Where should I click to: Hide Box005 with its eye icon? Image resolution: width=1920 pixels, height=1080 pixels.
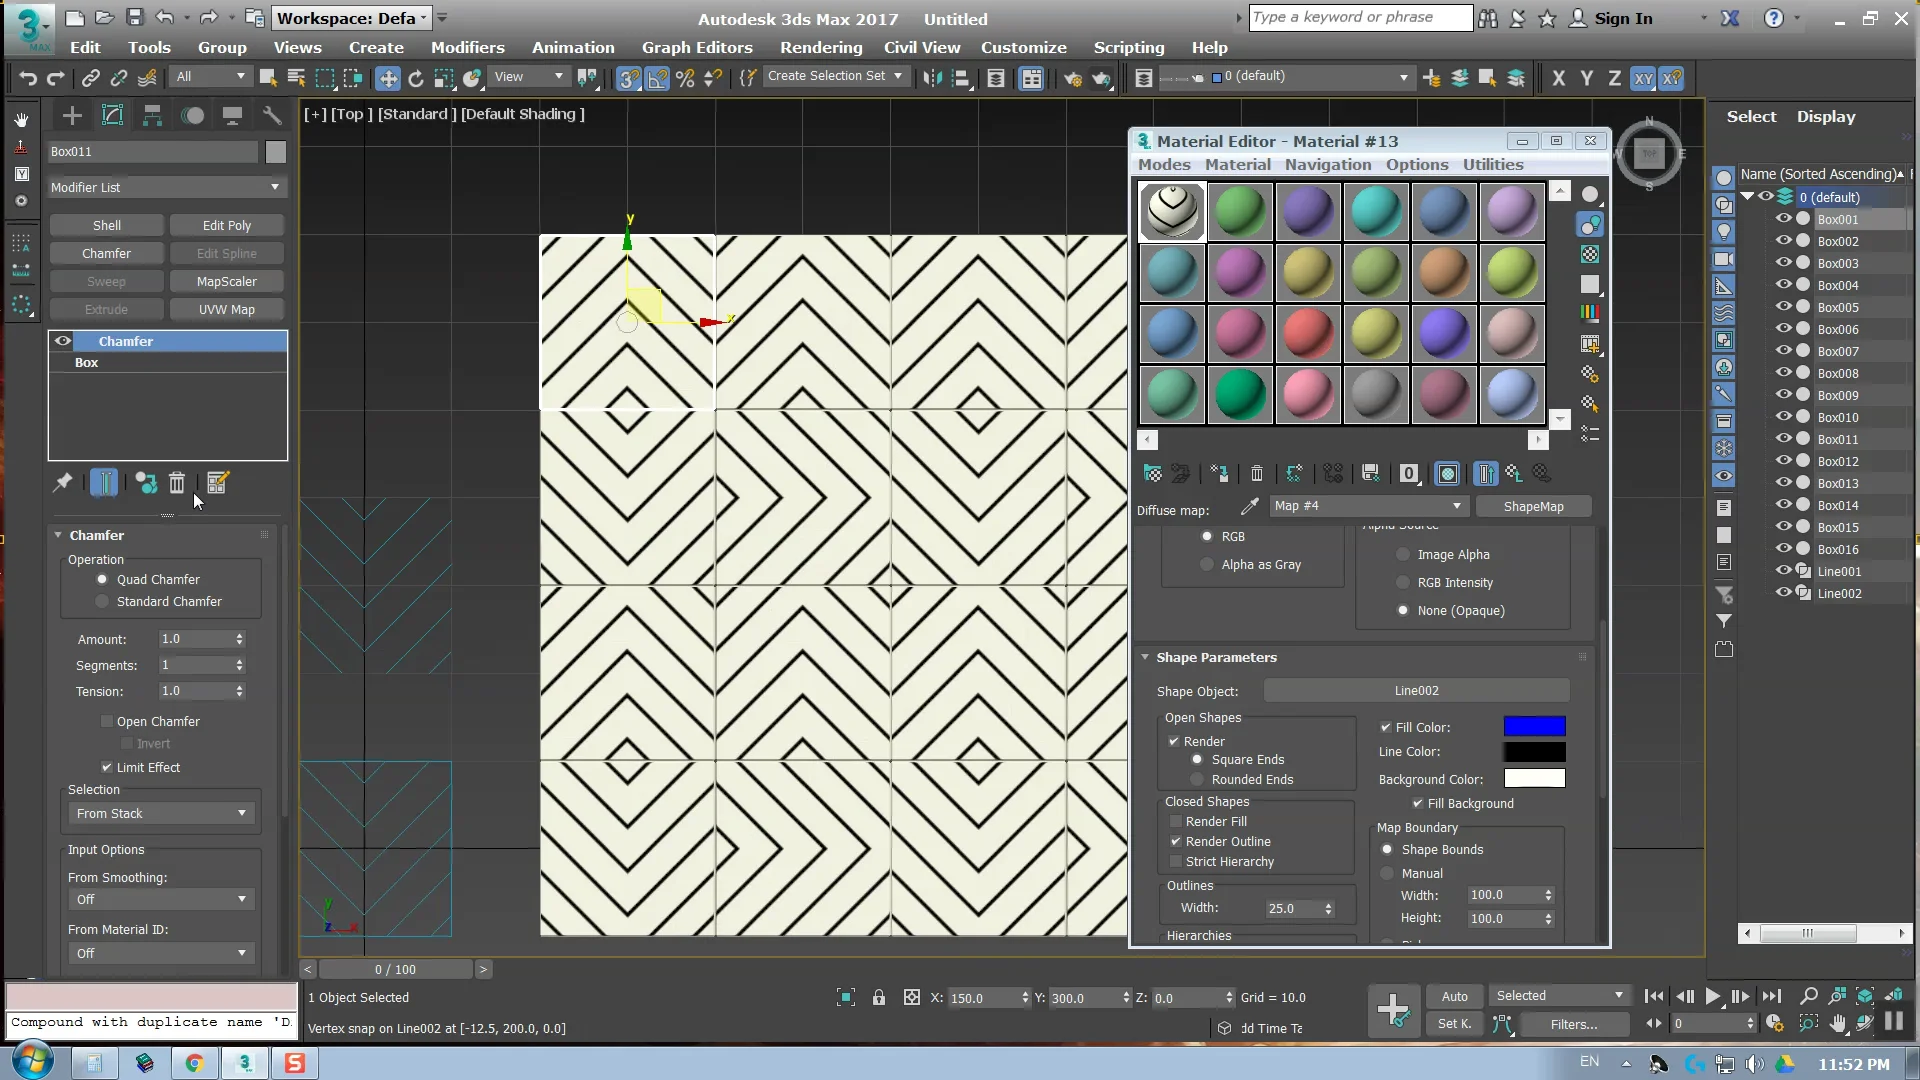click(1783, 307)
